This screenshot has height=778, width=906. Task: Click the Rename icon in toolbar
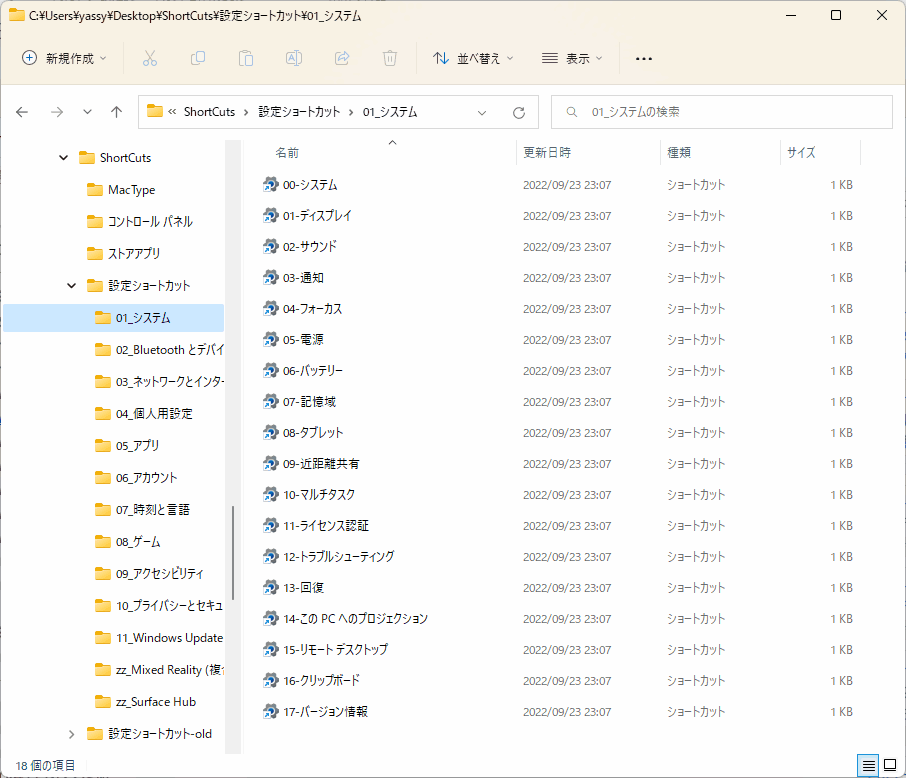(294, 58)
